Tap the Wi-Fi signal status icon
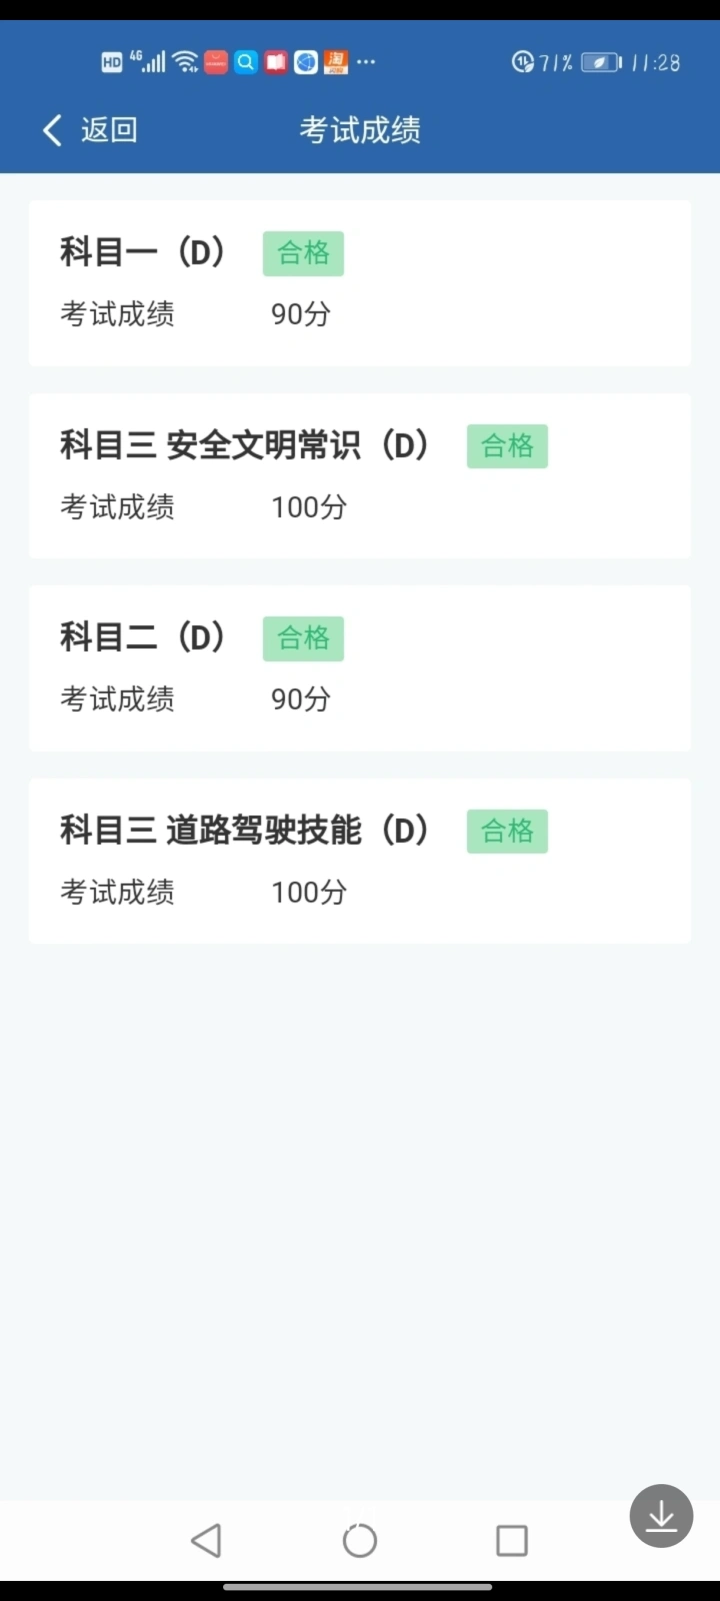 (185, 62)
